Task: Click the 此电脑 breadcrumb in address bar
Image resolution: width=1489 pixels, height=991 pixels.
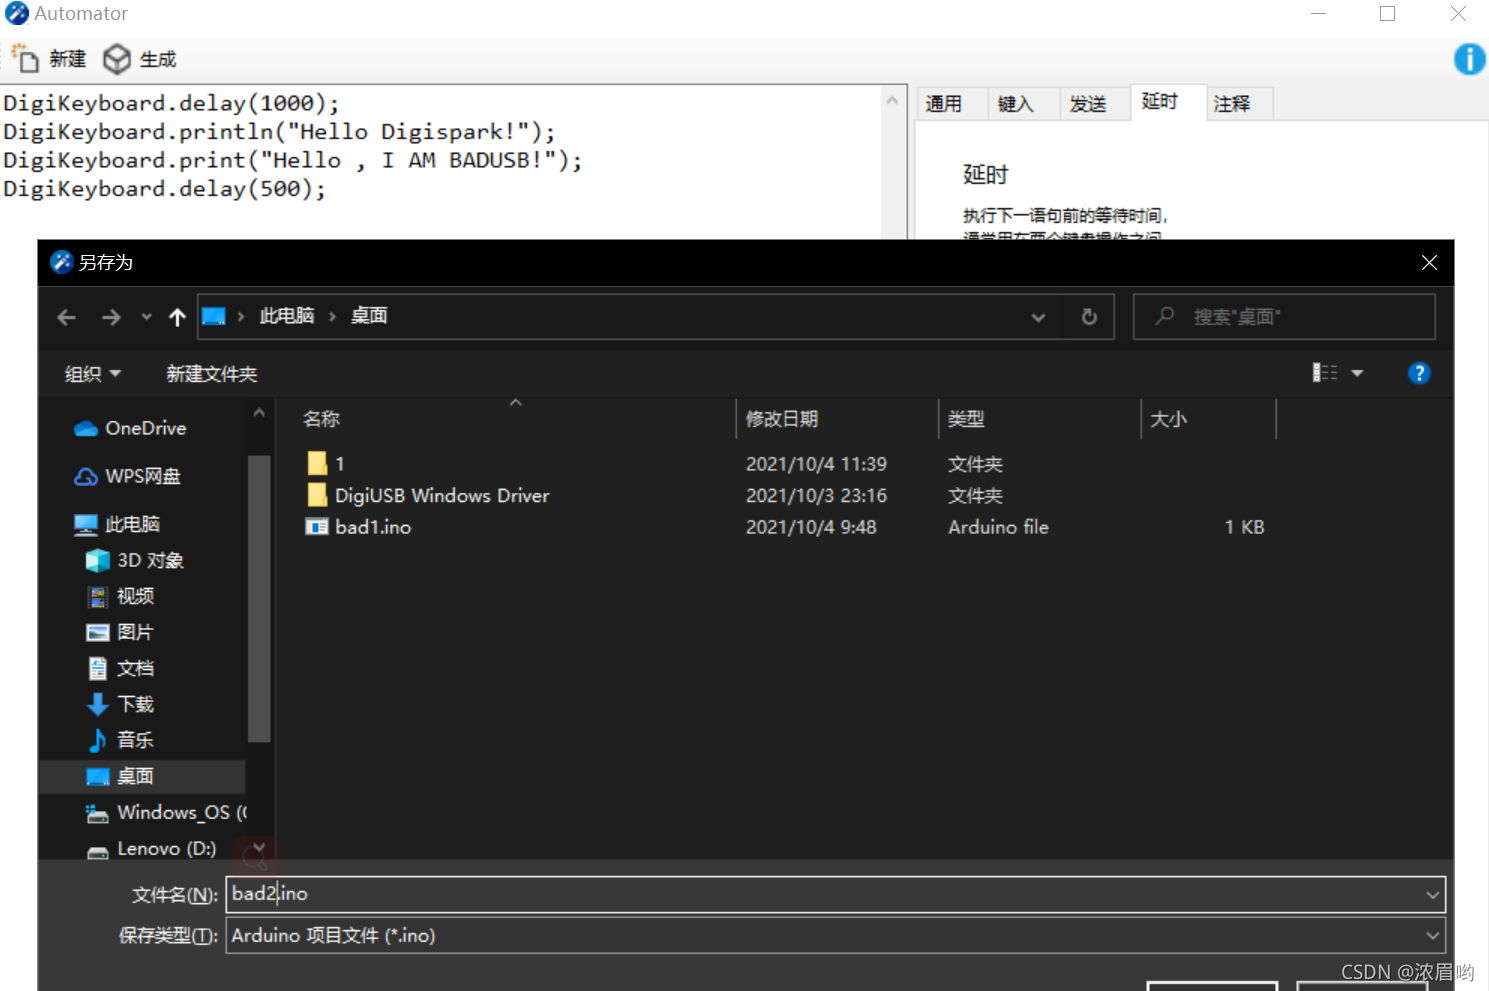Action: pos(287,316)
